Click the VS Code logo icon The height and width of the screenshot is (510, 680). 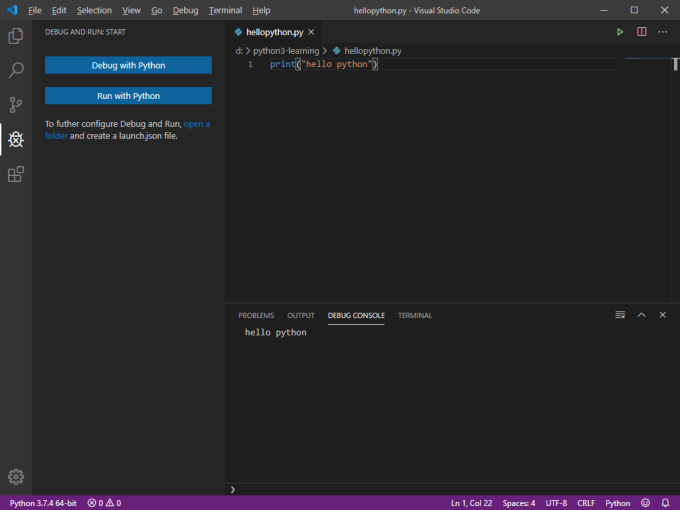tap(12, 10)
